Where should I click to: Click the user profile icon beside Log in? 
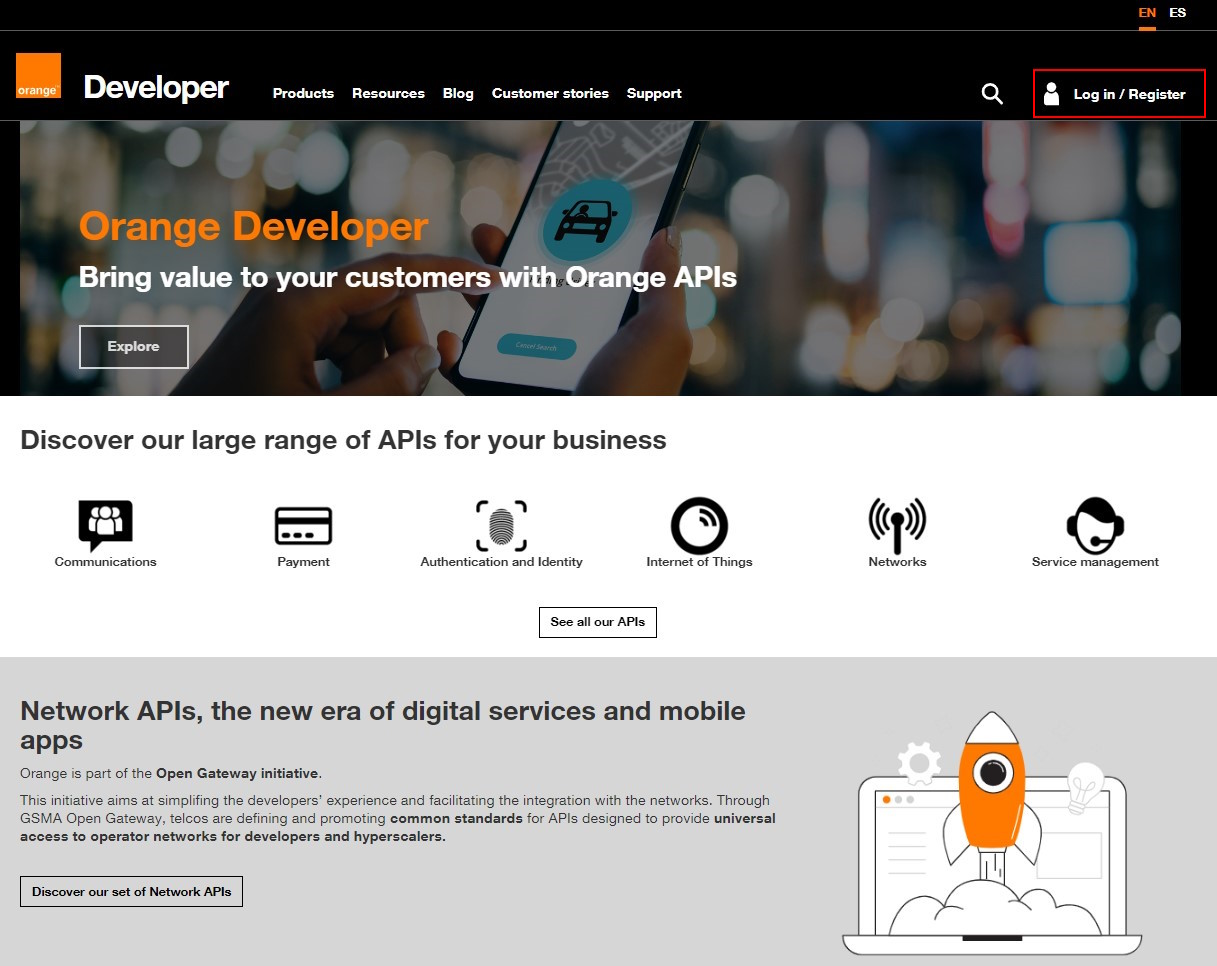[x=1051, y=94]
